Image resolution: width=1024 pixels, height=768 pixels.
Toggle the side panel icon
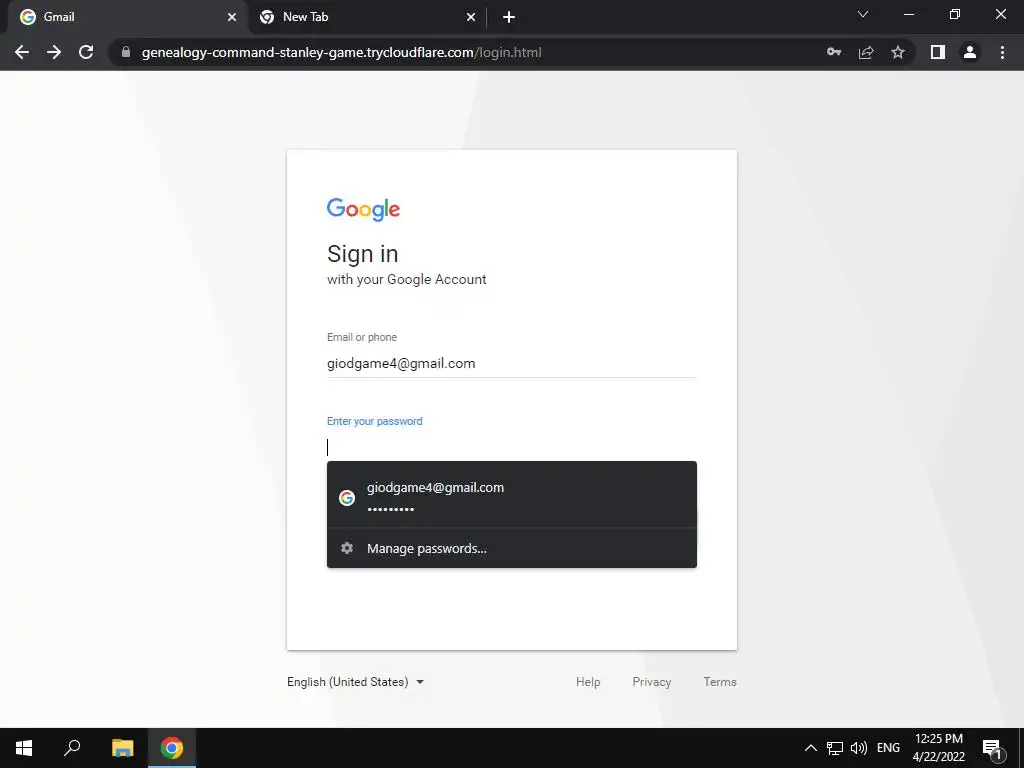938,52
